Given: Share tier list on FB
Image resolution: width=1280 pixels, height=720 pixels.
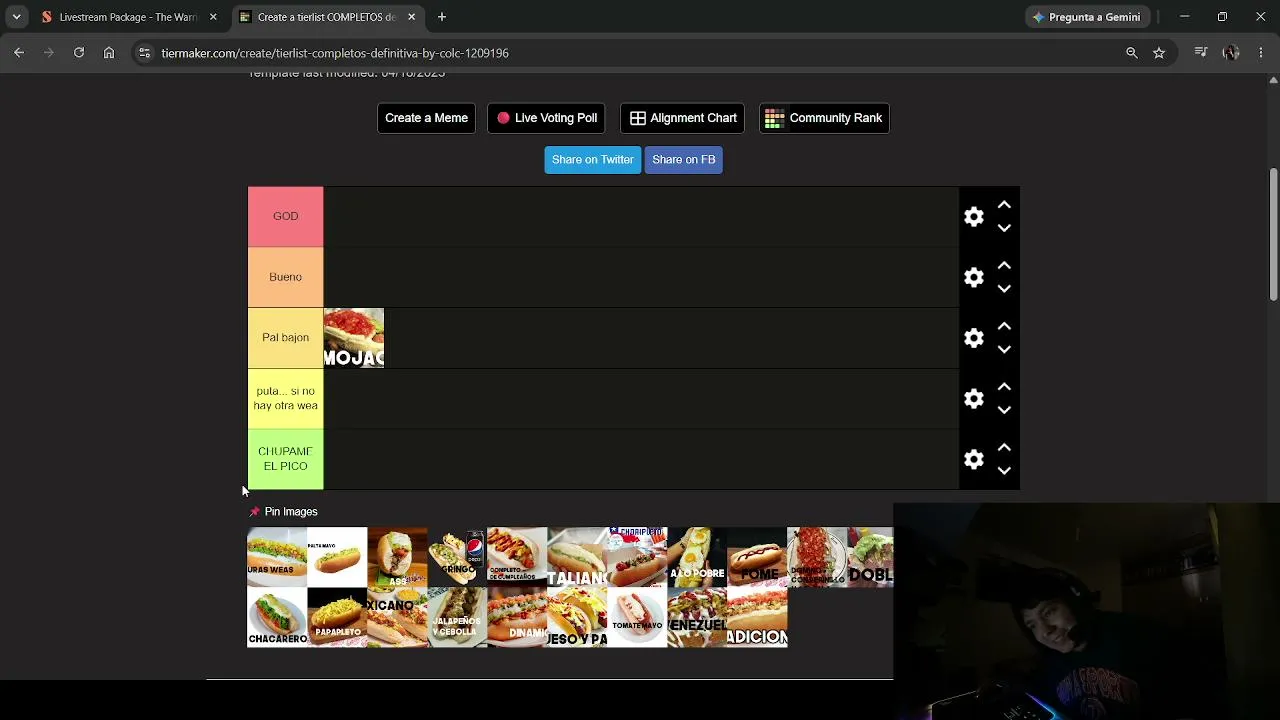Looking at the screenshot, I should click(684, 160).
